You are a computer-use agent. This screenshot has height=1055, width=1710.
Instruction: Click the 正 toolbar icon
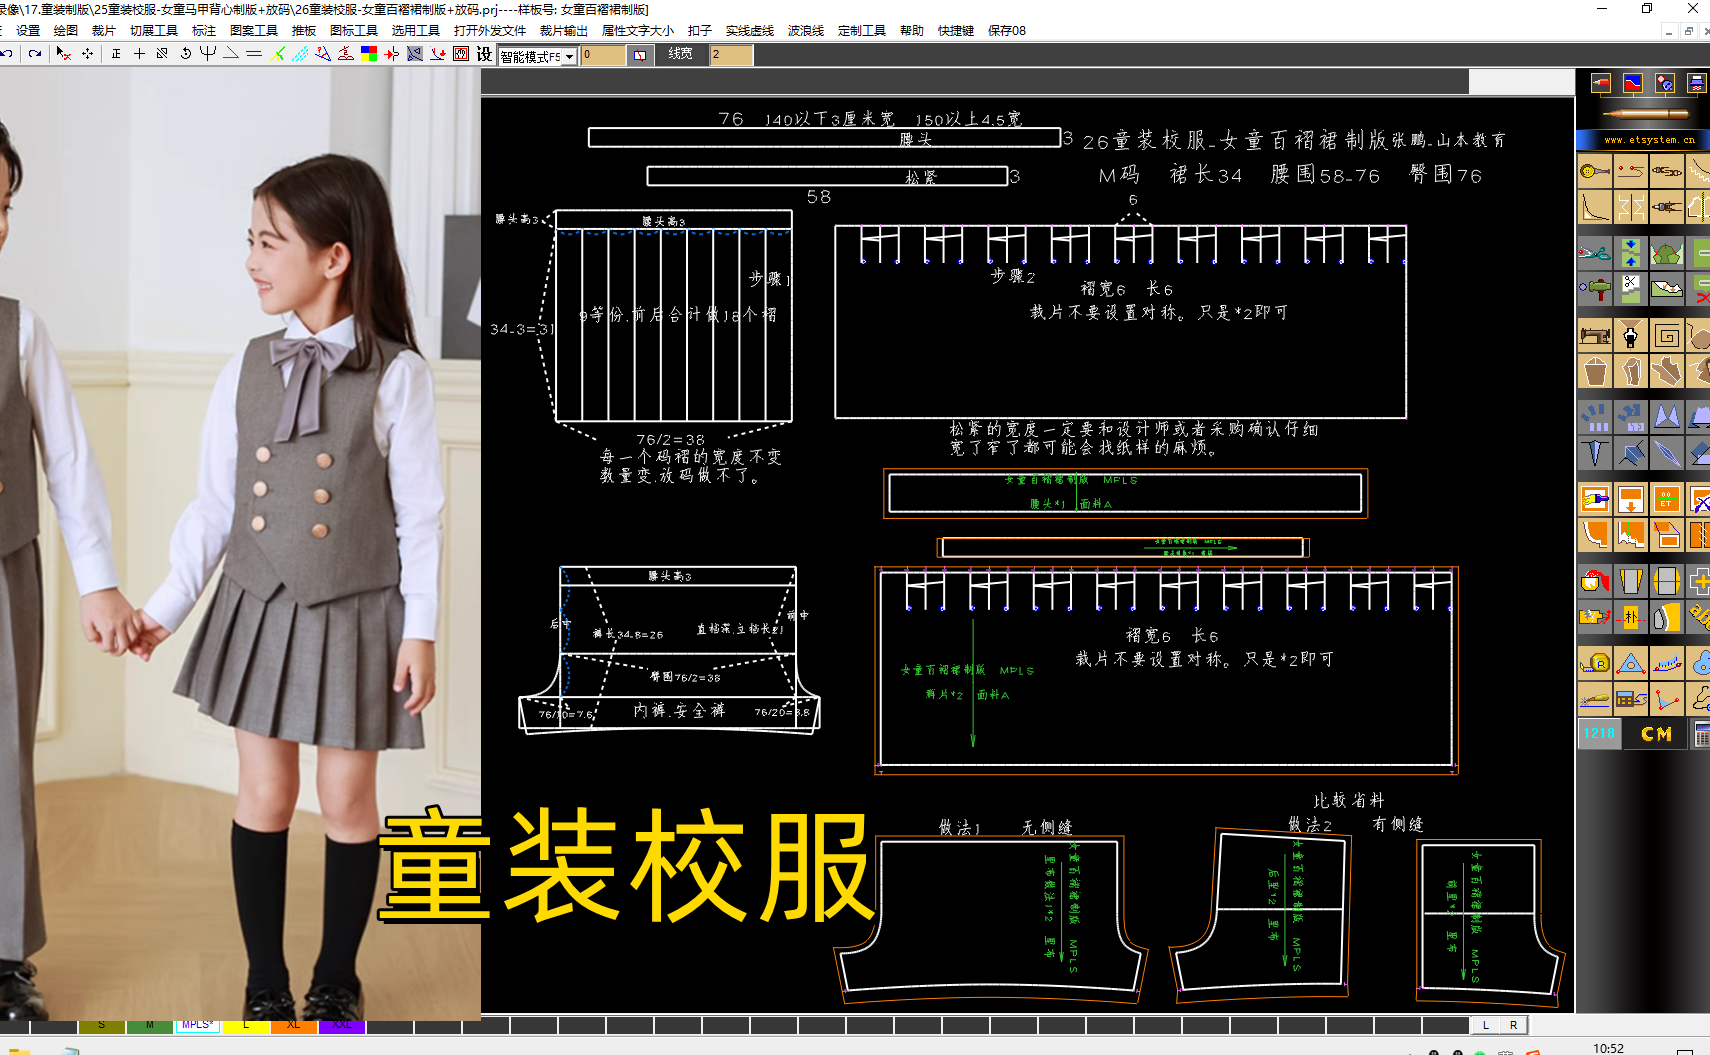click(x=116, y=54)
